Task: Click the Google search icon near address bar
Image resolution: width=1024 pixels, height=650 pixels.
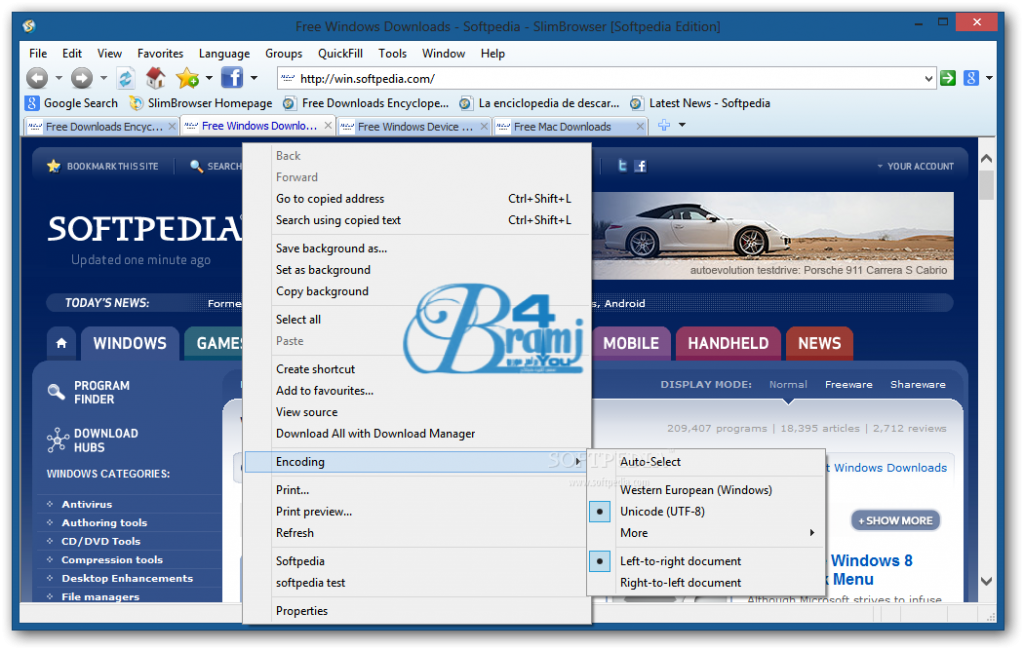Action: pos(971,77)
